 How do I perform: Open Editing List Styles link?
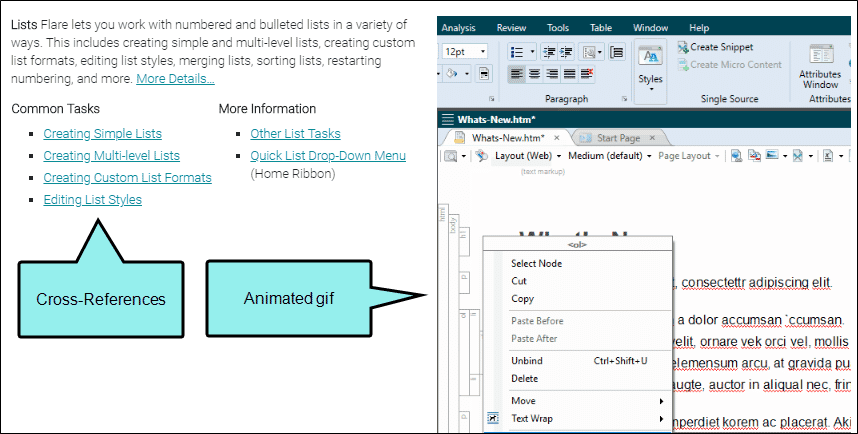tap(92, 200)
